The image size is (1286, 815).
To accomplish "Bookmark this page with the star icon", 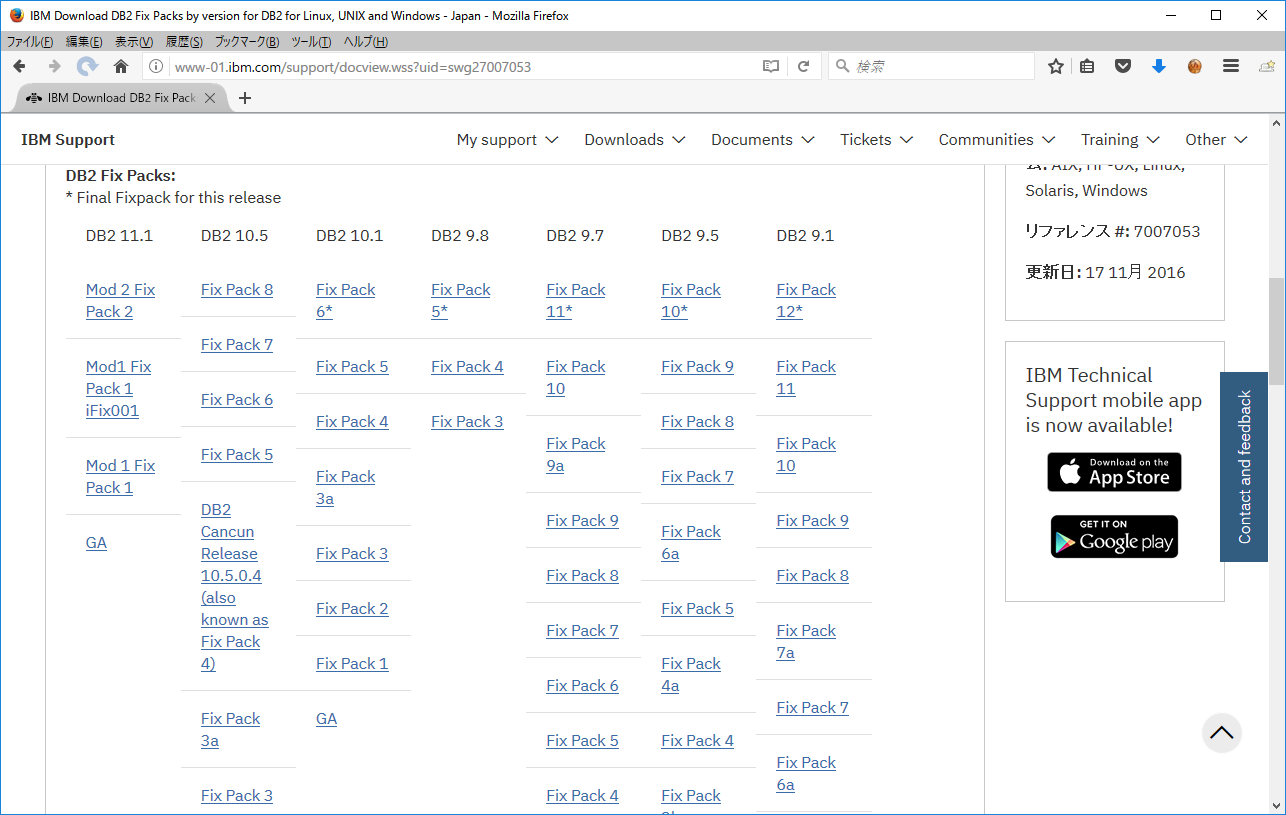I will 1056,66.
